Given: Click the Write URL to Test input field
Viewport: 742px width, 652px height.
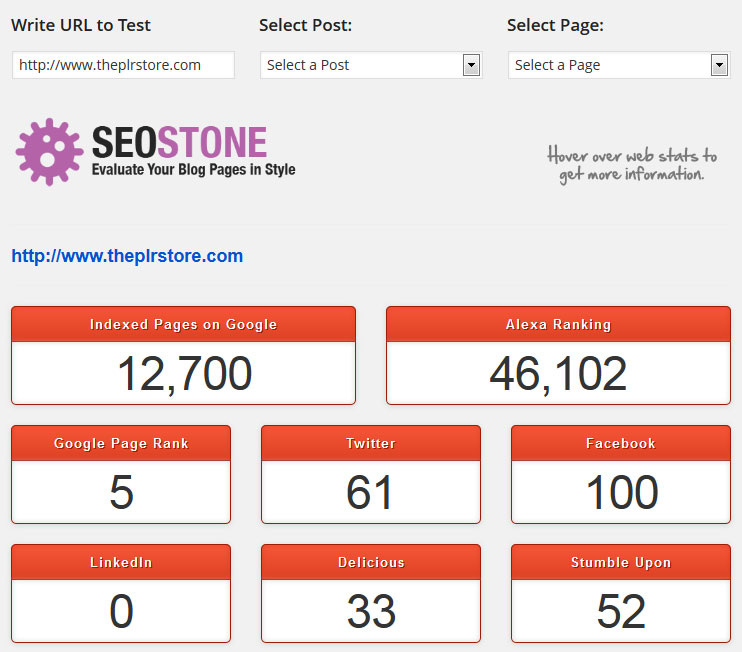Looking at the screenshot, I should tap(124, 65).
